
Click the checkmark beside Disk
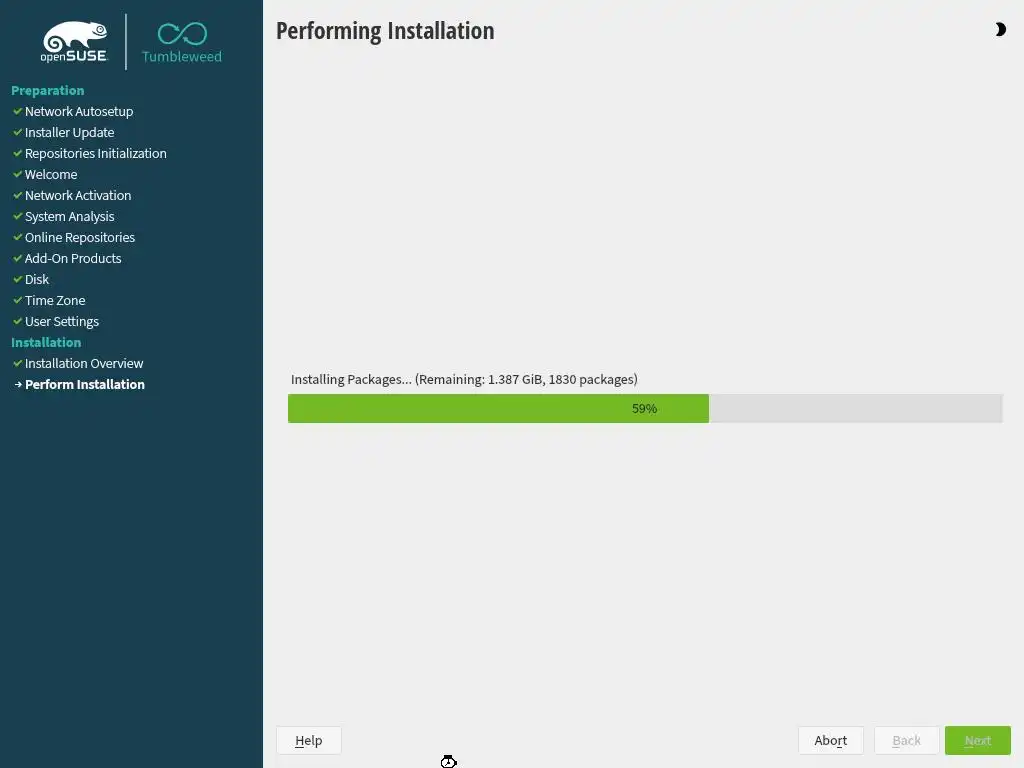tap(18, 280)
